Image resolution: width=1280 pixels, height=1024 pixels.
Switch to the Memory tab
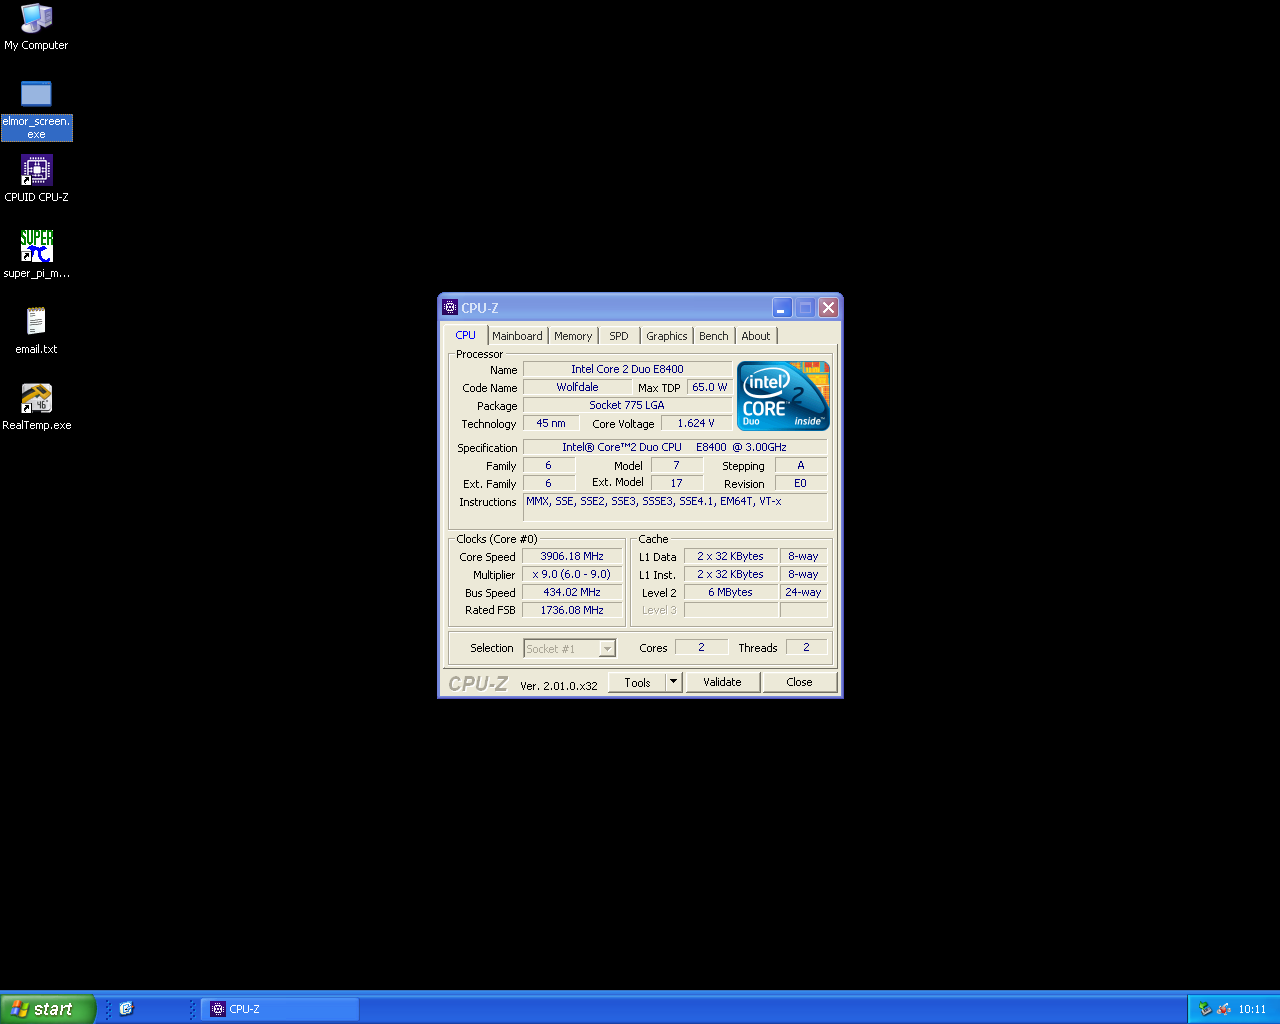point(573,336)
